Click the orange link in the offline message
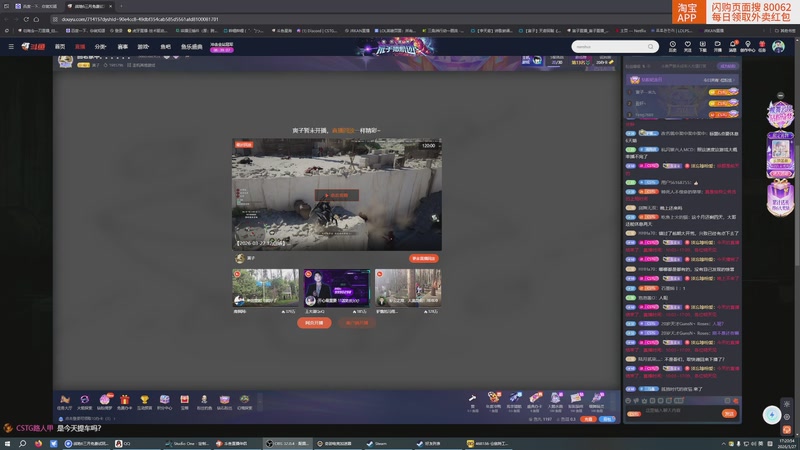 click(344, 131)
